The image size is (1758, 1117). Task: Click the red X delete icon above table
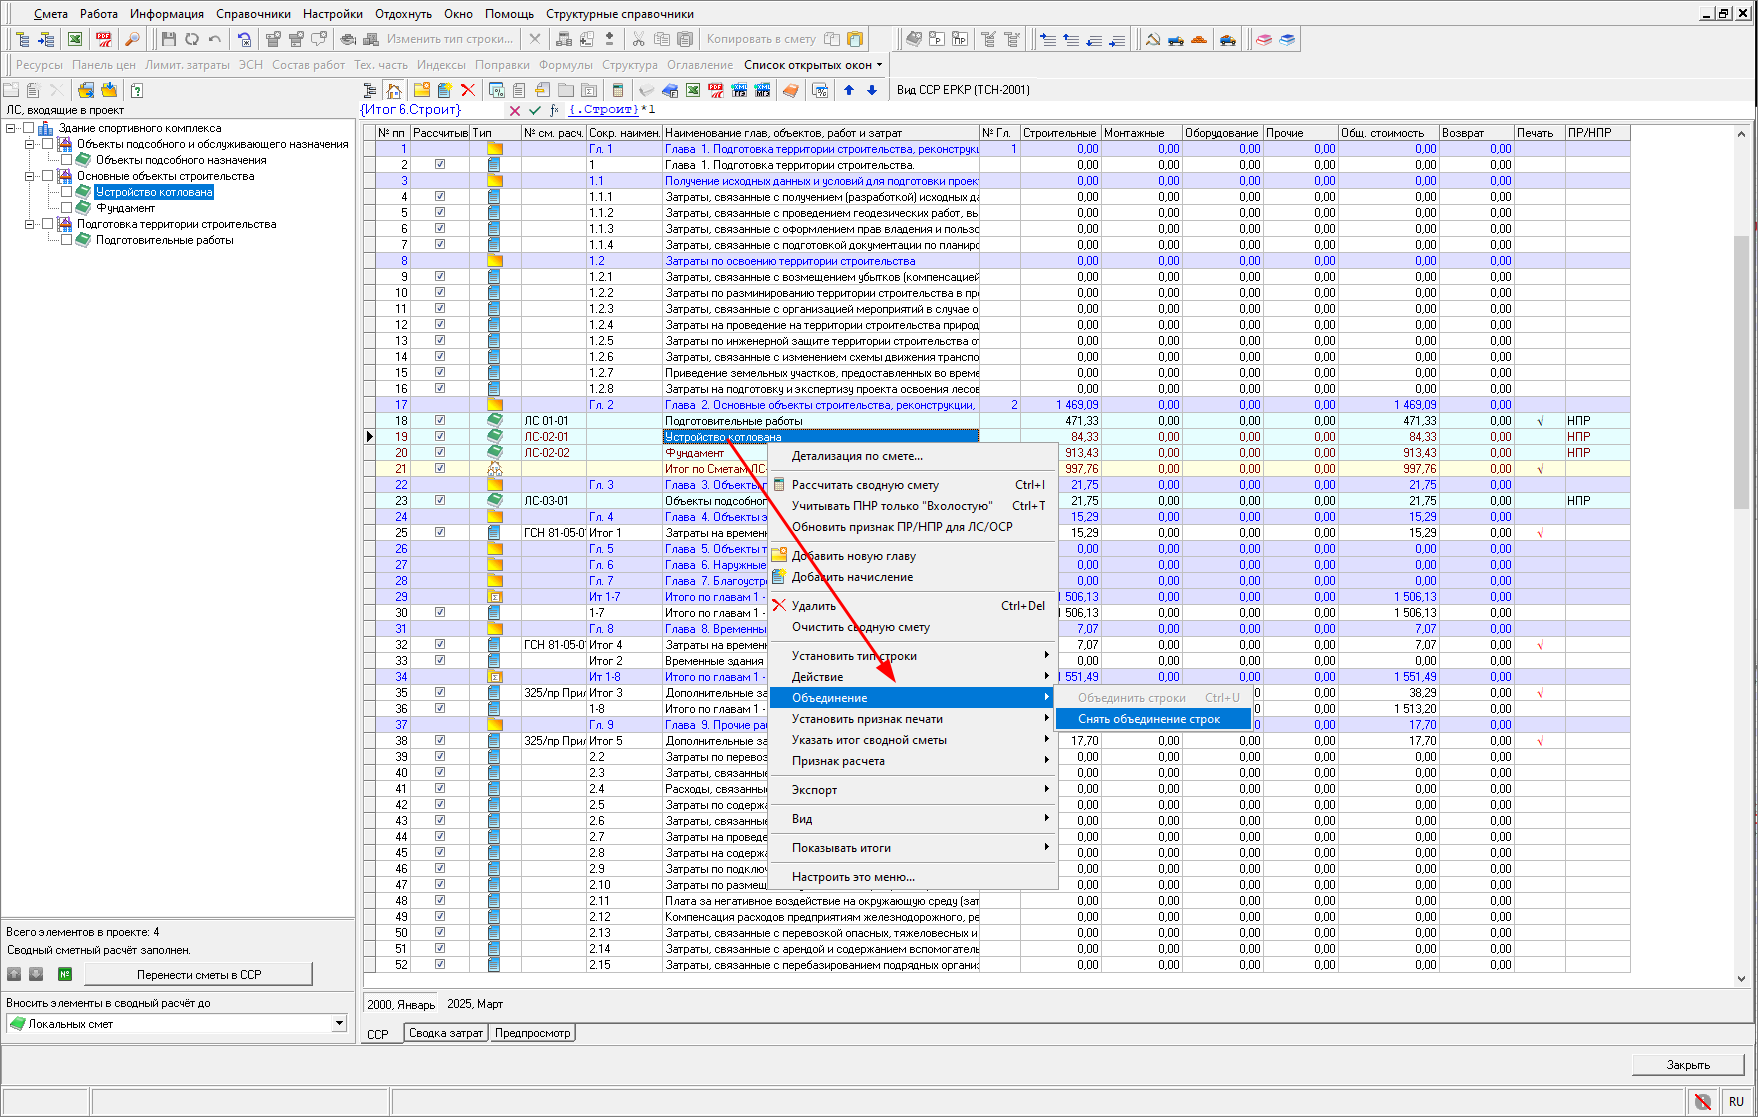pos(468,90)
